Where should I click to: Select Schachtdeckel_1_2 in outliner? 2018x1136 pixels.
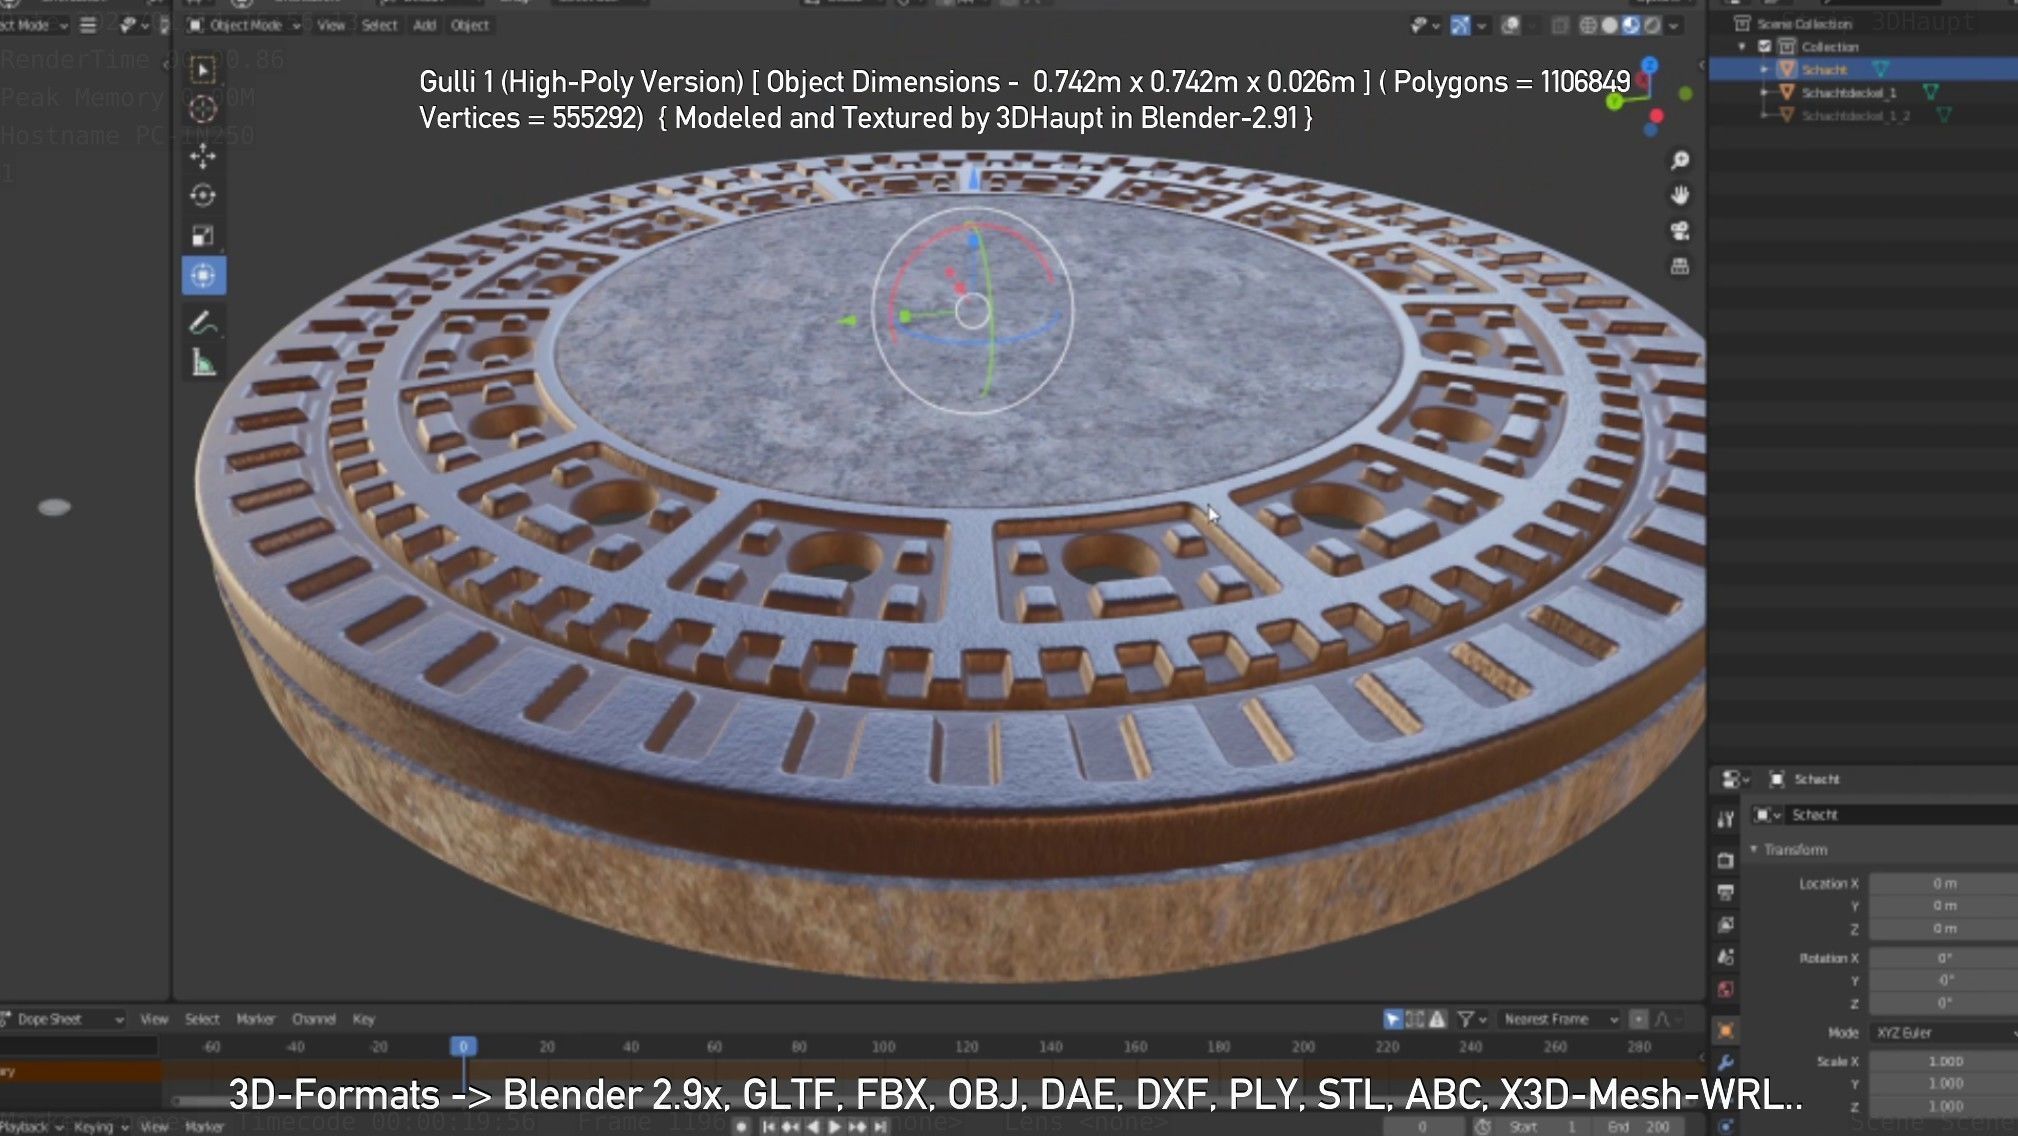click(1856, 115)
